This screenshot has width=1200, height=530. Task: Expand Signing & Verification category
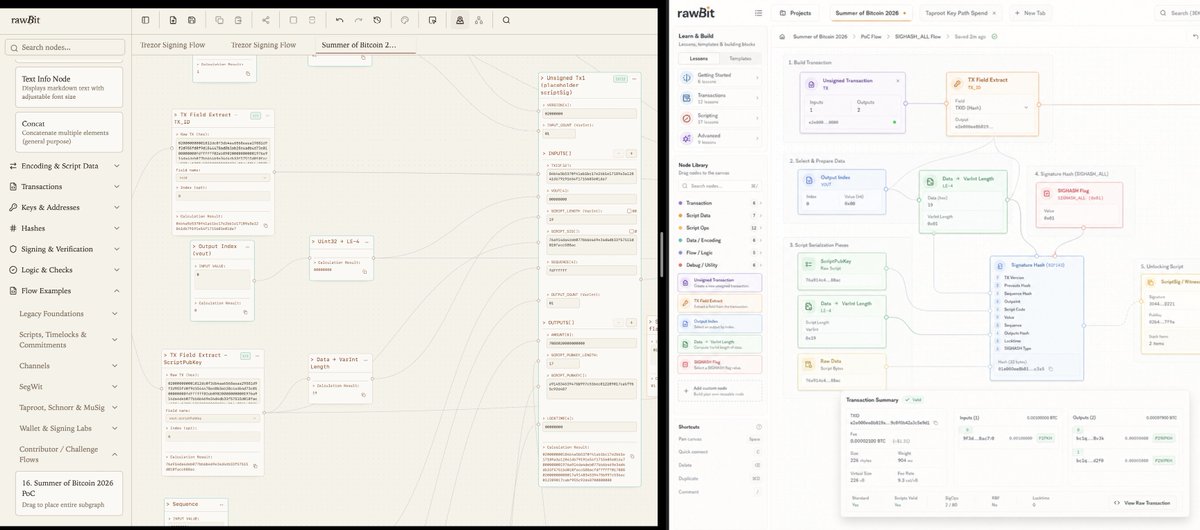(x=62, y=249)
